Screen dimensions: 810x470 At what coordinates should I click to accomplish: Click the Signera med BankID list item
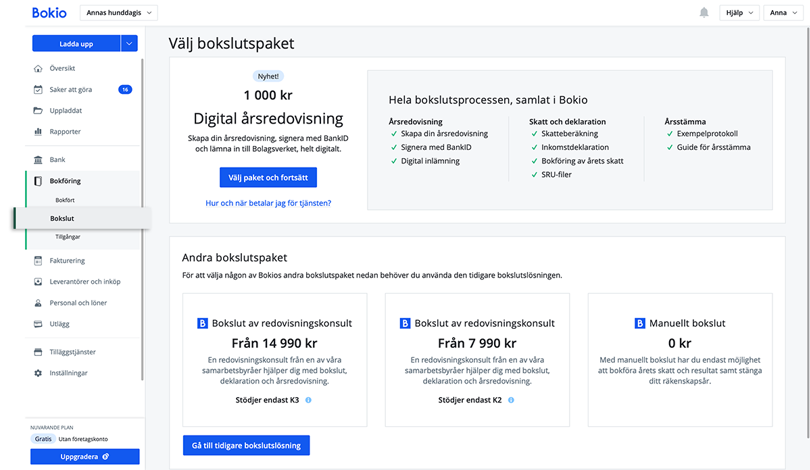pos(436,147)
